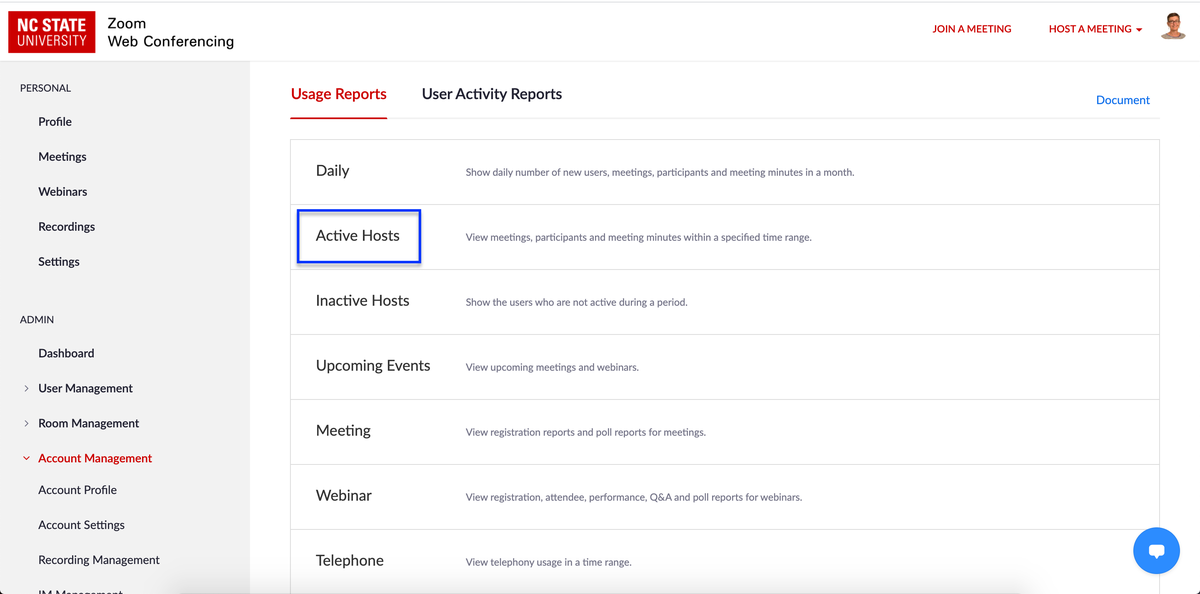Open the Webinar report

tap(345, 496)
